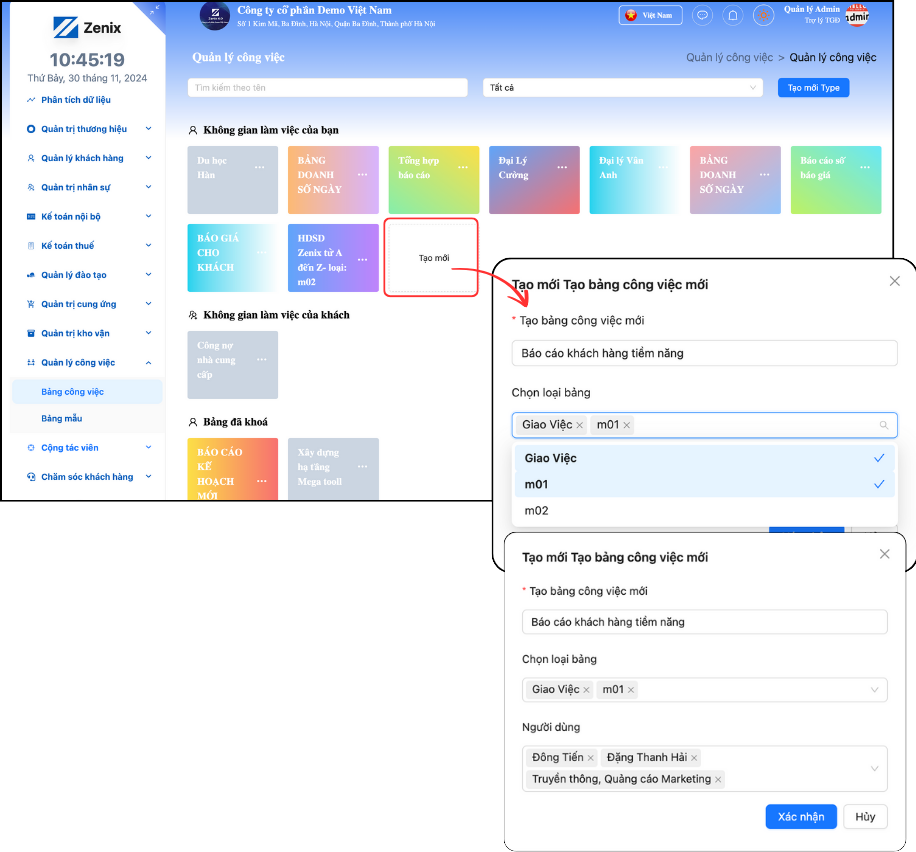
Task: Remove Đông Tiến tag from Người dùng
Action: [x=591, y=758]
